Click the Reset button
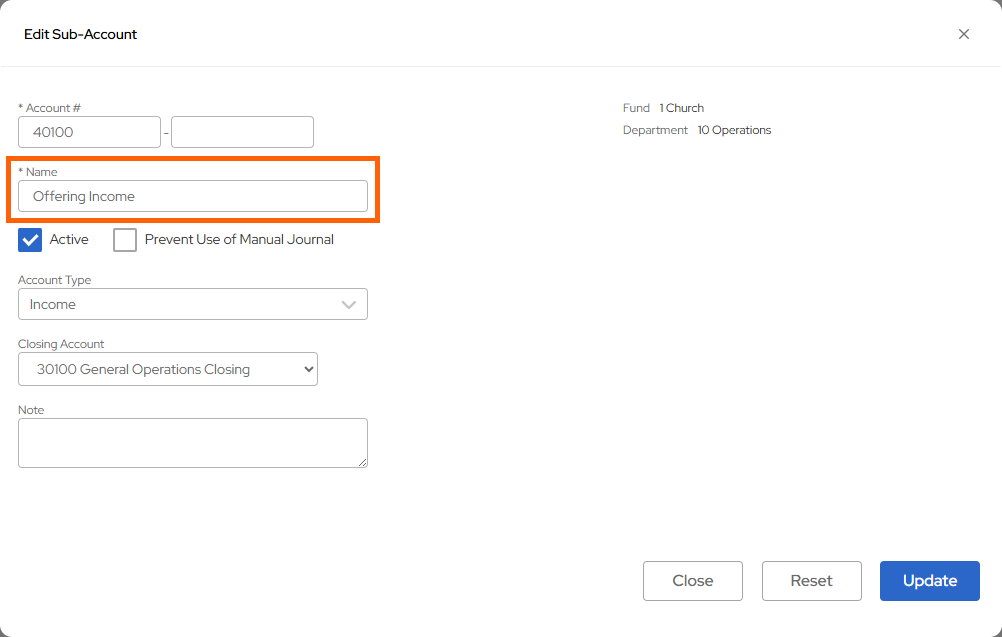This screenshot has height=637, width=1002. (x=811, y=580)
